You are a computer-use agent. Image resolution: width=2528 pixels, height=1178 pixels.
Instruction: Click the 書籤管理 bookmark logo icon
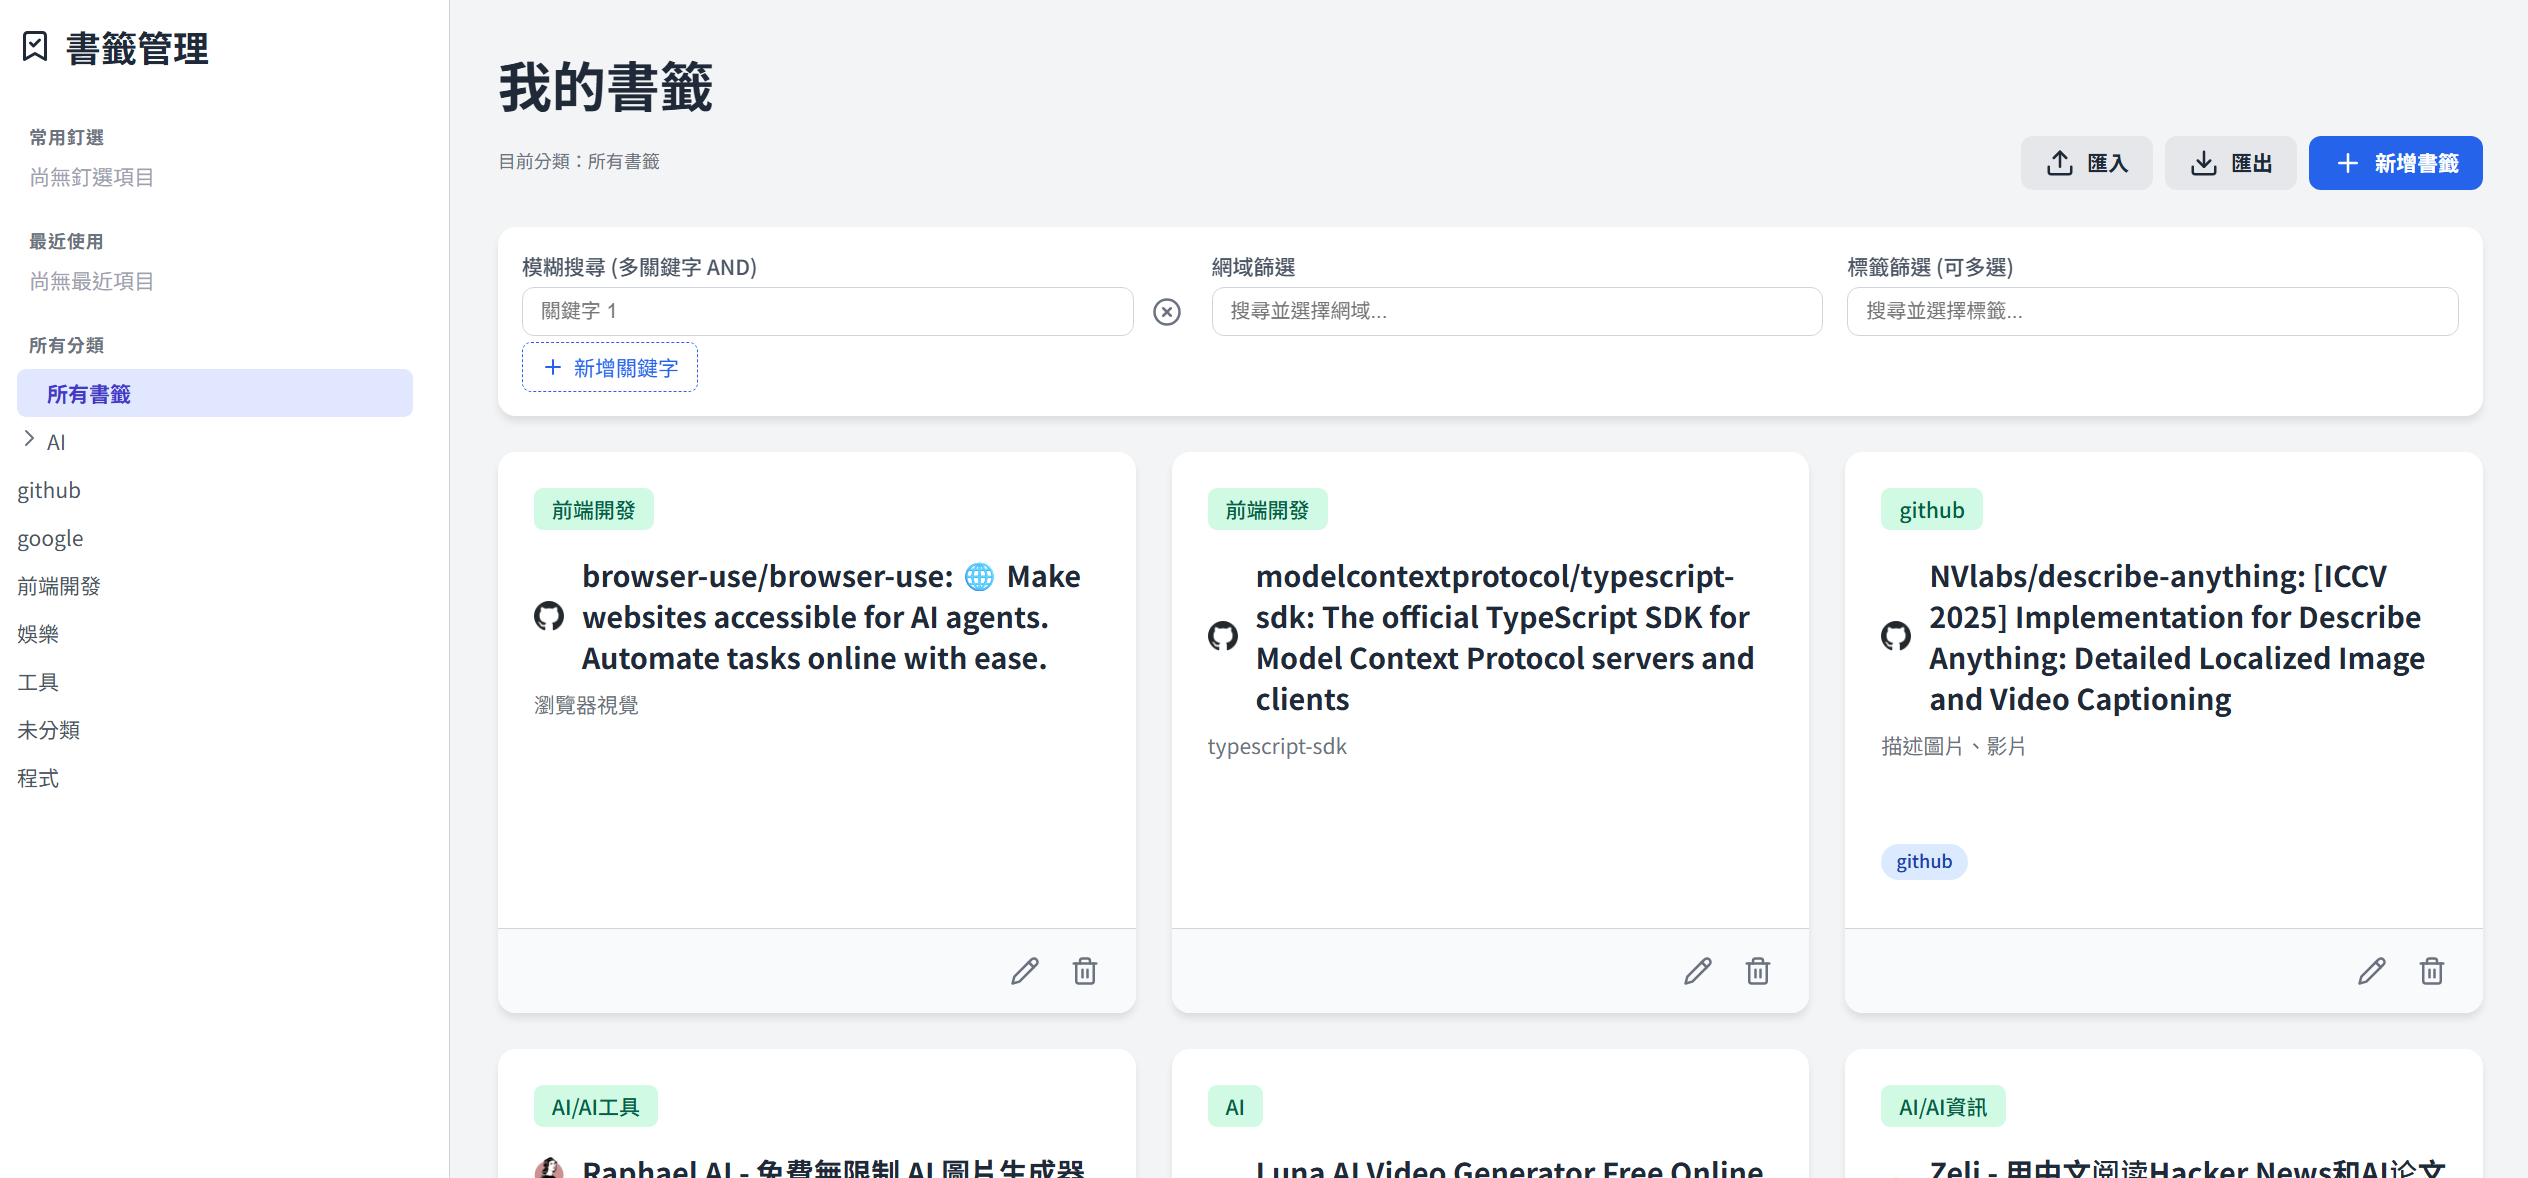click(x=35, y=47)
